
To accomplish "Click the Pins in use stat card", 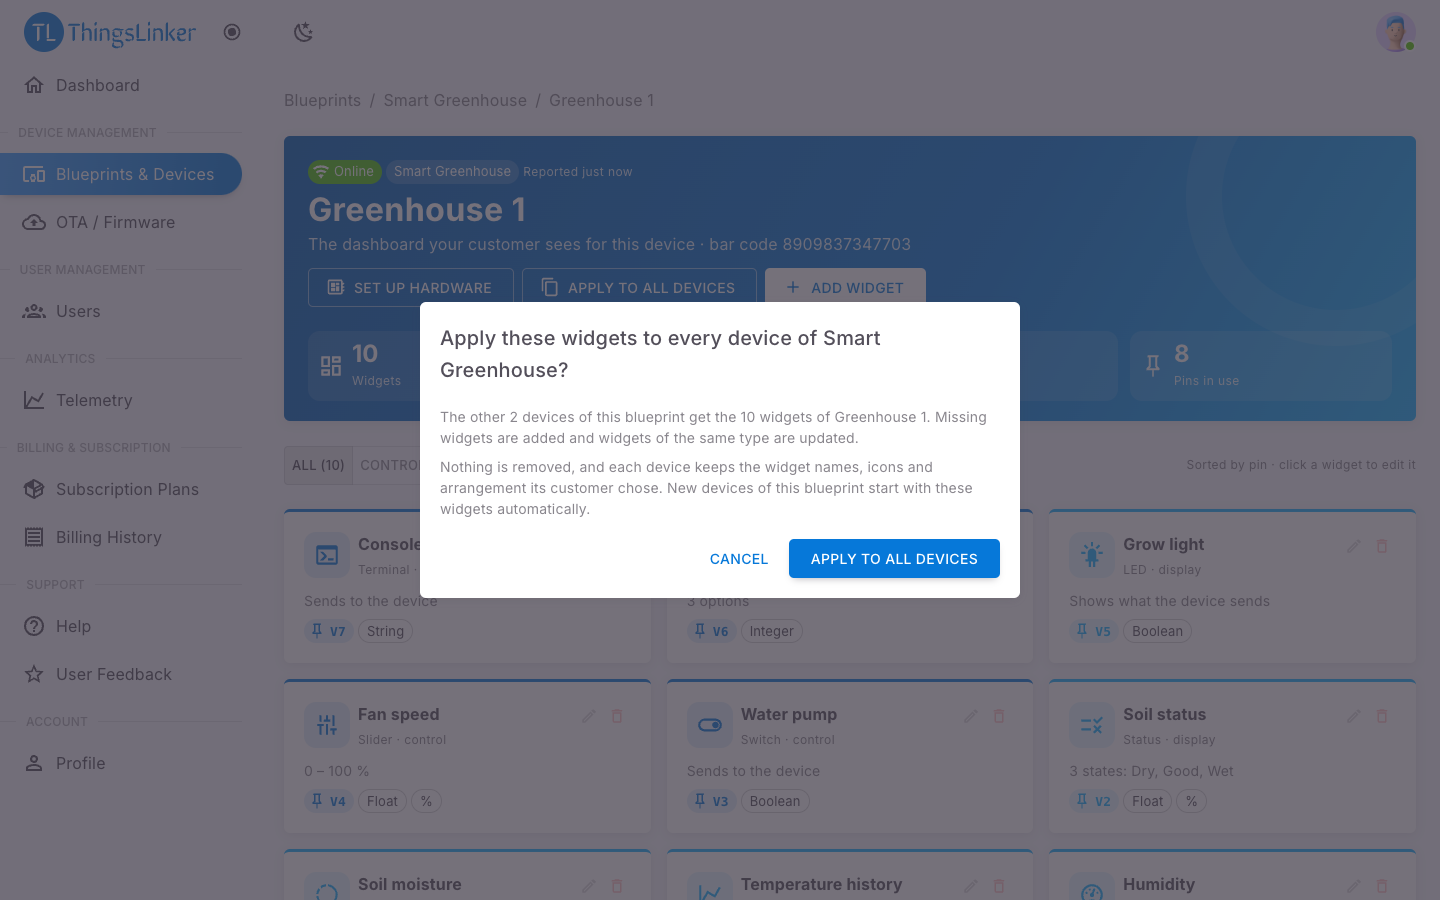I will [1261, 366].
